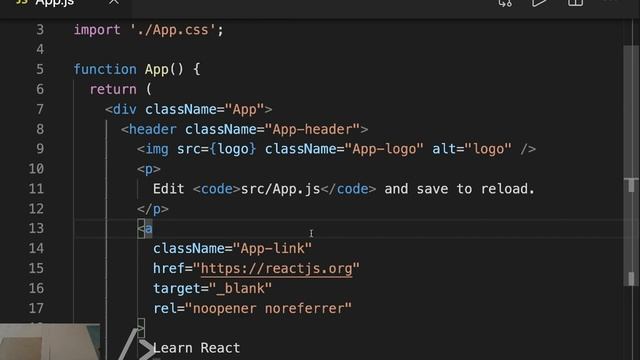Image resolution: width=640 pixels, height=360 pixels.
Task: Place cursor in './App.css' import string
Action: click(173, 30)
